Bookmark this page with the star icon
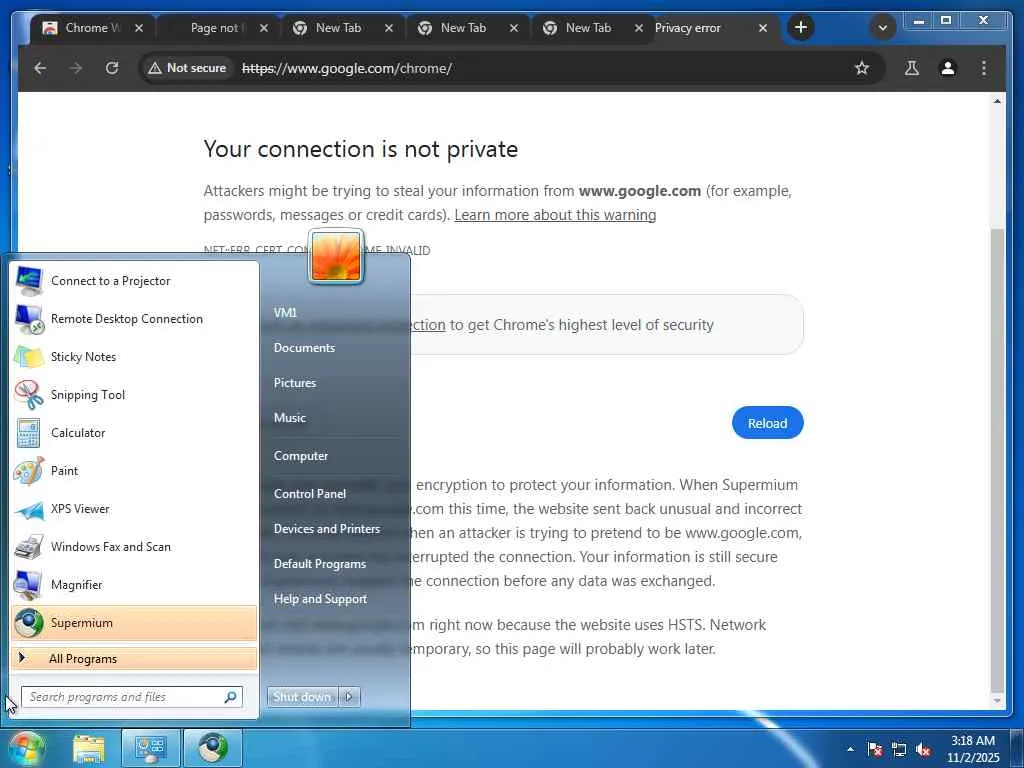1024x768 pixels. tap(861, 68)
